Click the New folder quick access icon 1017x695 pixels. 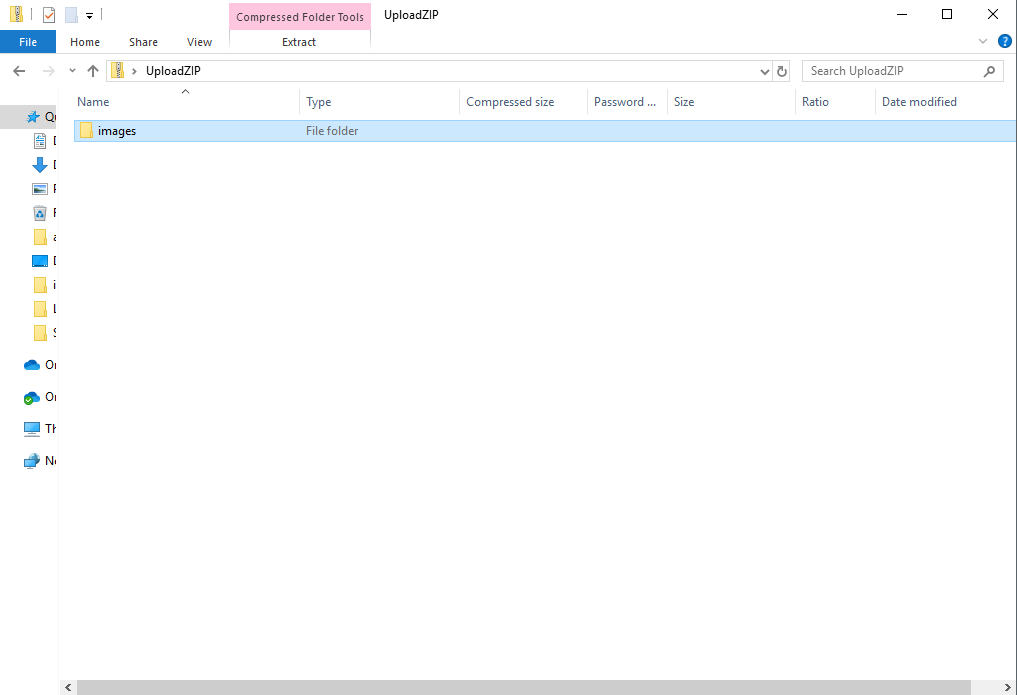tap(71, 14)
